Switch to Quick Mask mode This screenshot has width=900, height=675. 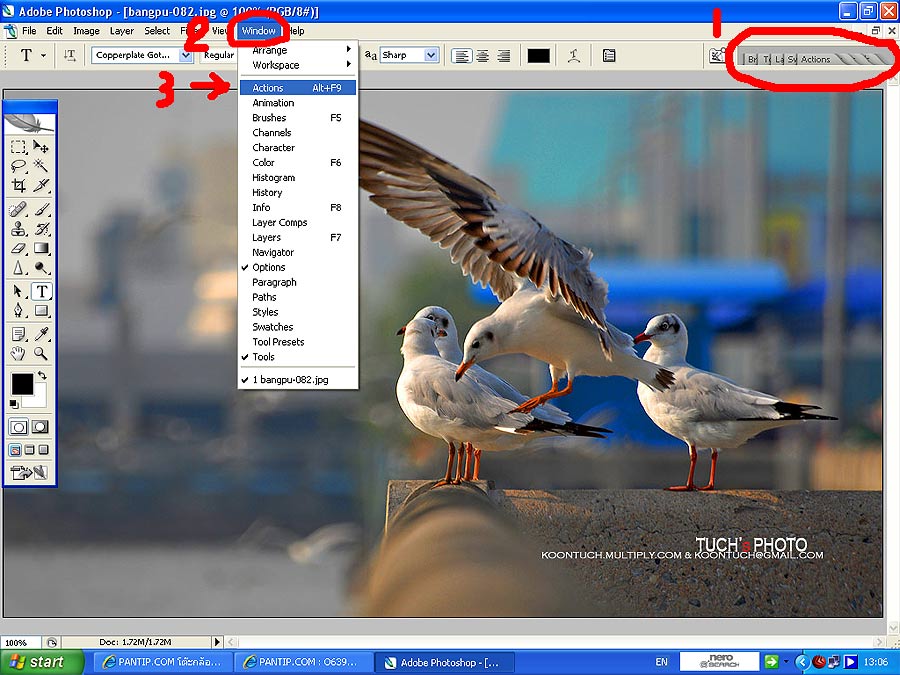[40, 427]
